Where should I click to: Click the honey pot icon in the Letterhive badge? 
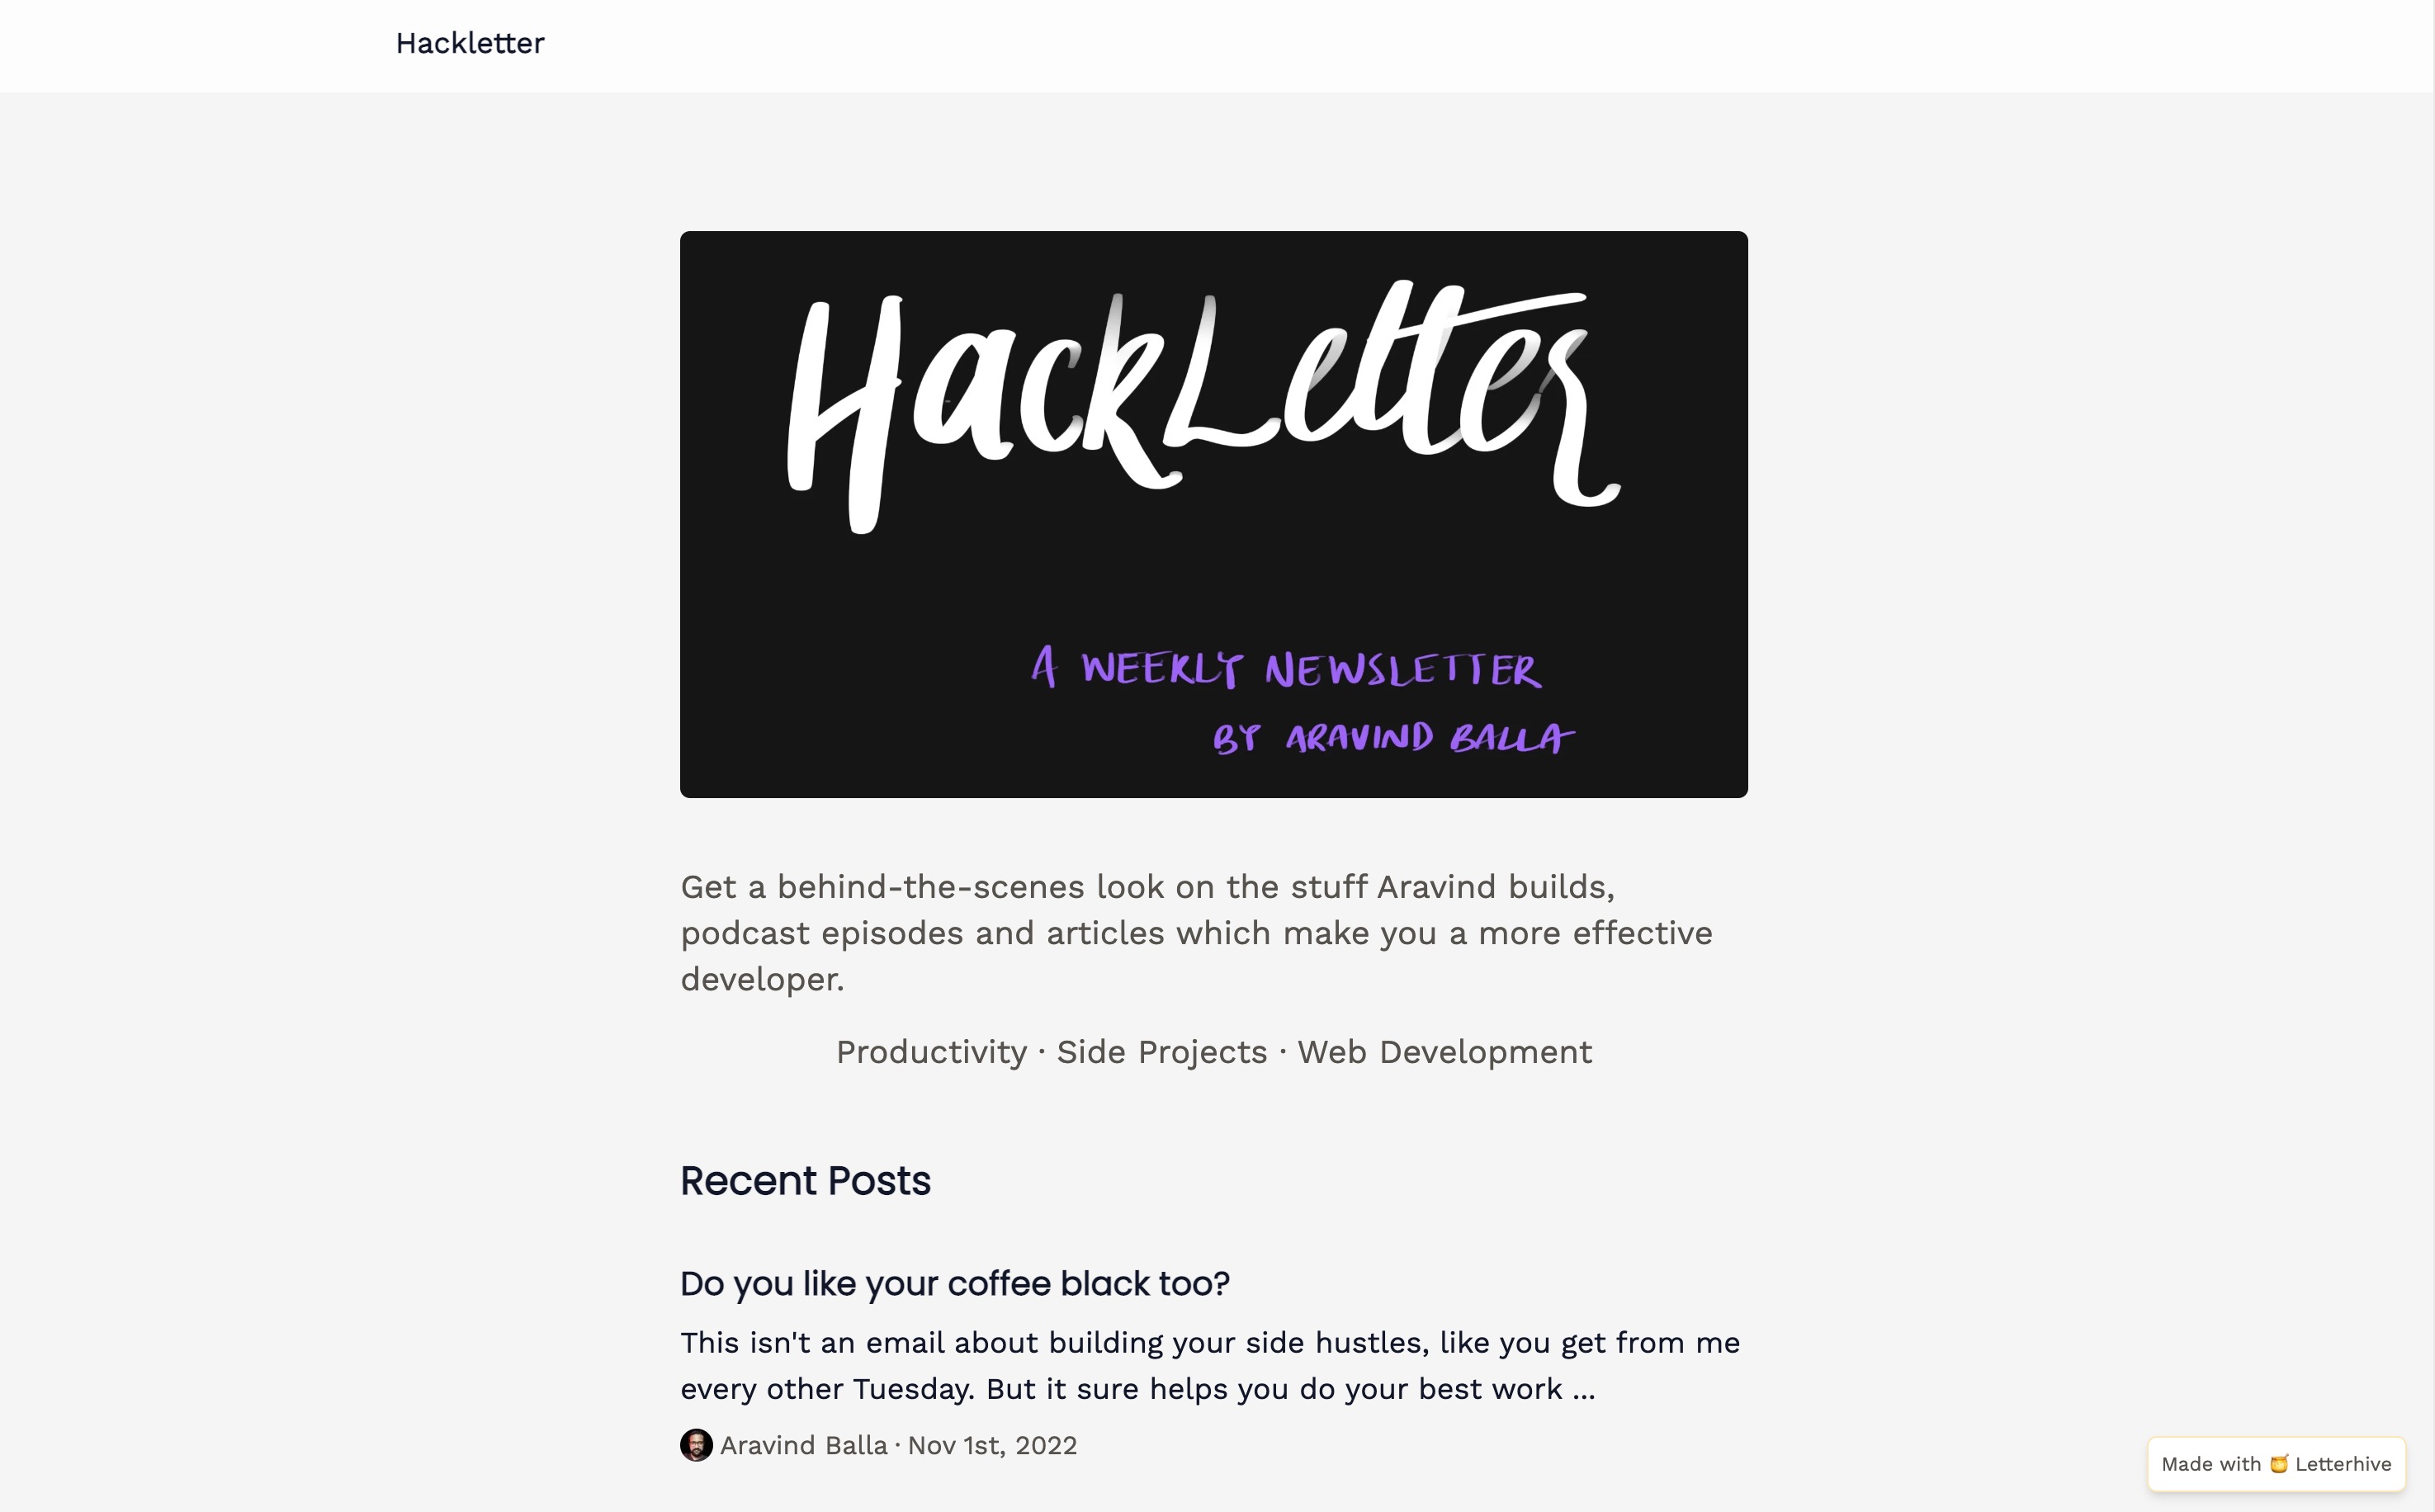[x=2278, y=1464]
